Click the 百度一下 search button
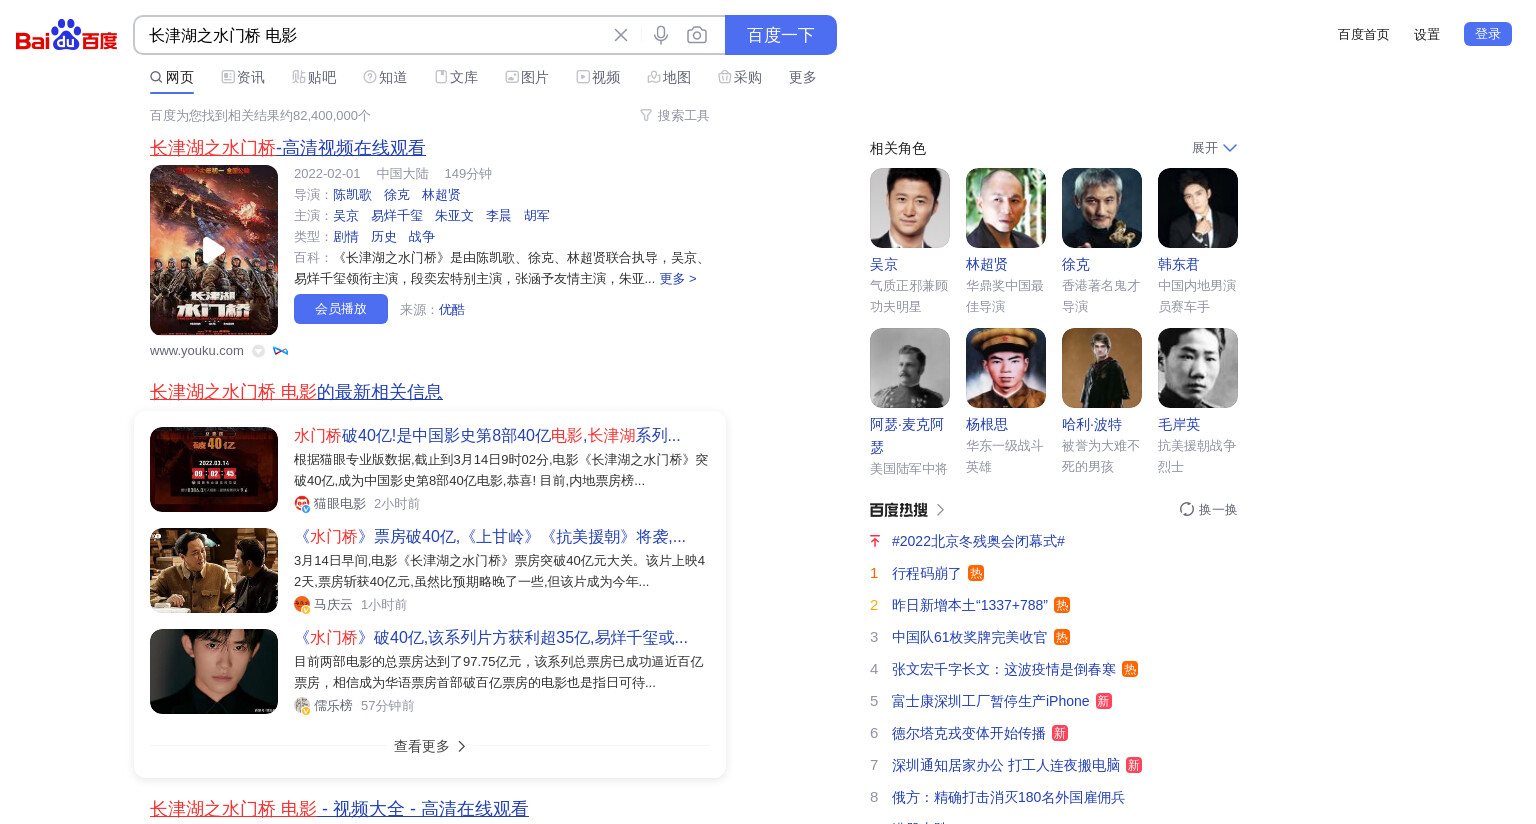This screenshot has width=1536, height=824. 781,35
